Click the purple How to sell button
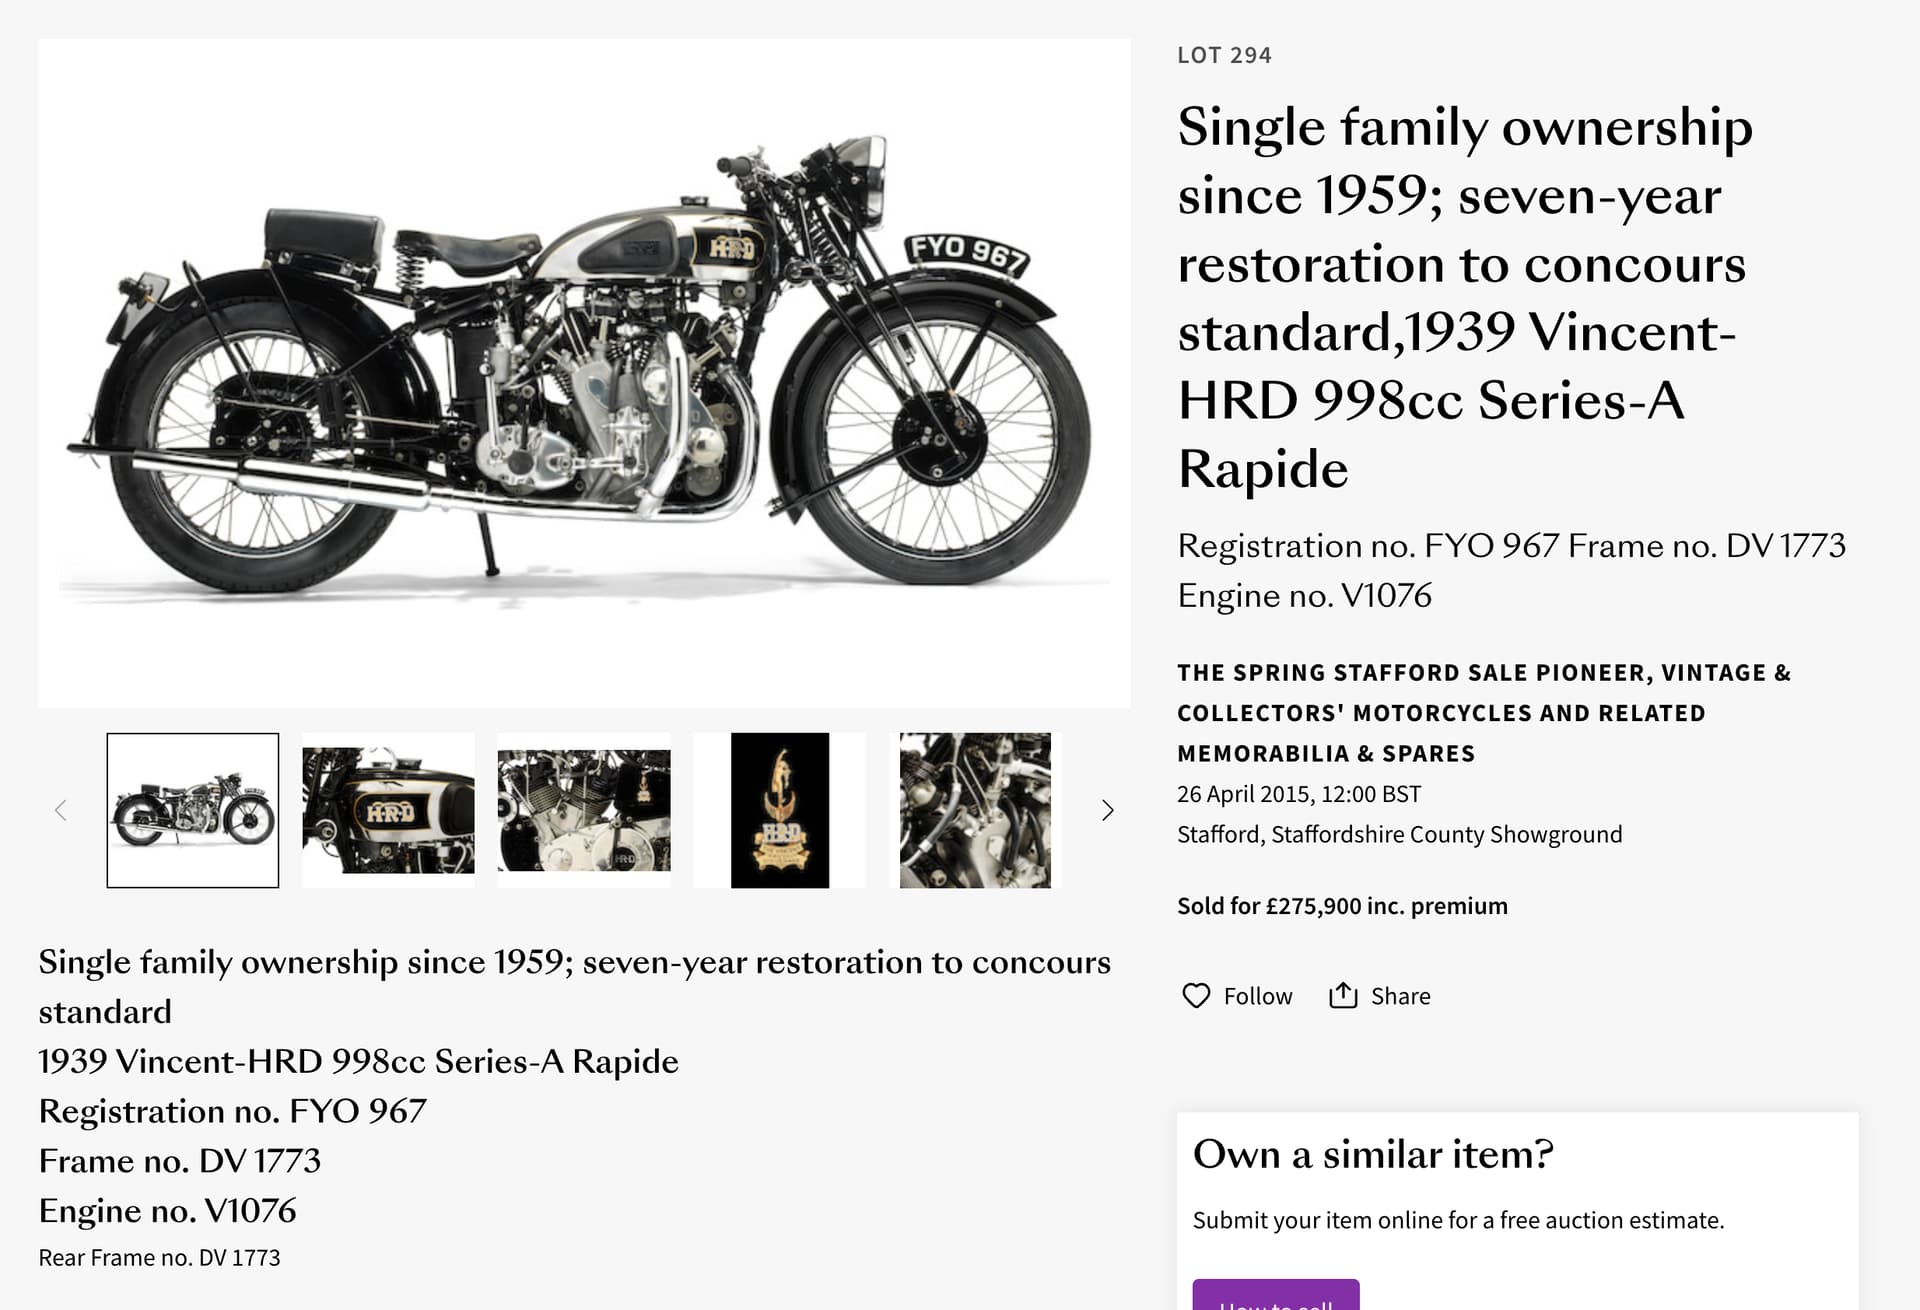 point(1276,1294)
